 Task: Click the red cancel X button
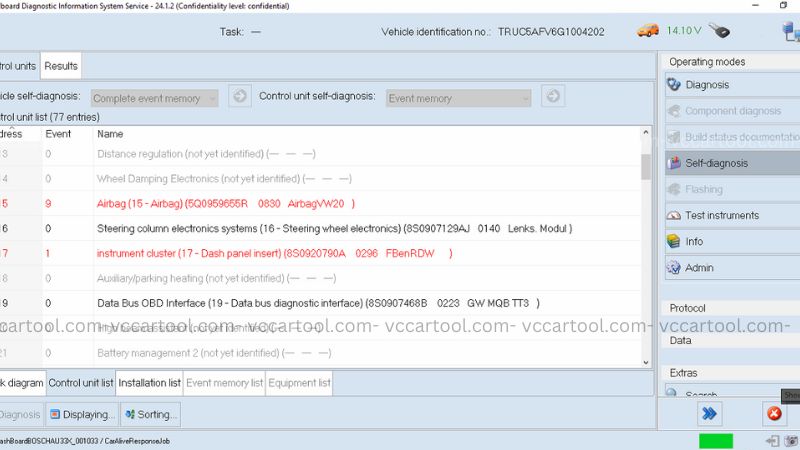(x=774, y=414)
